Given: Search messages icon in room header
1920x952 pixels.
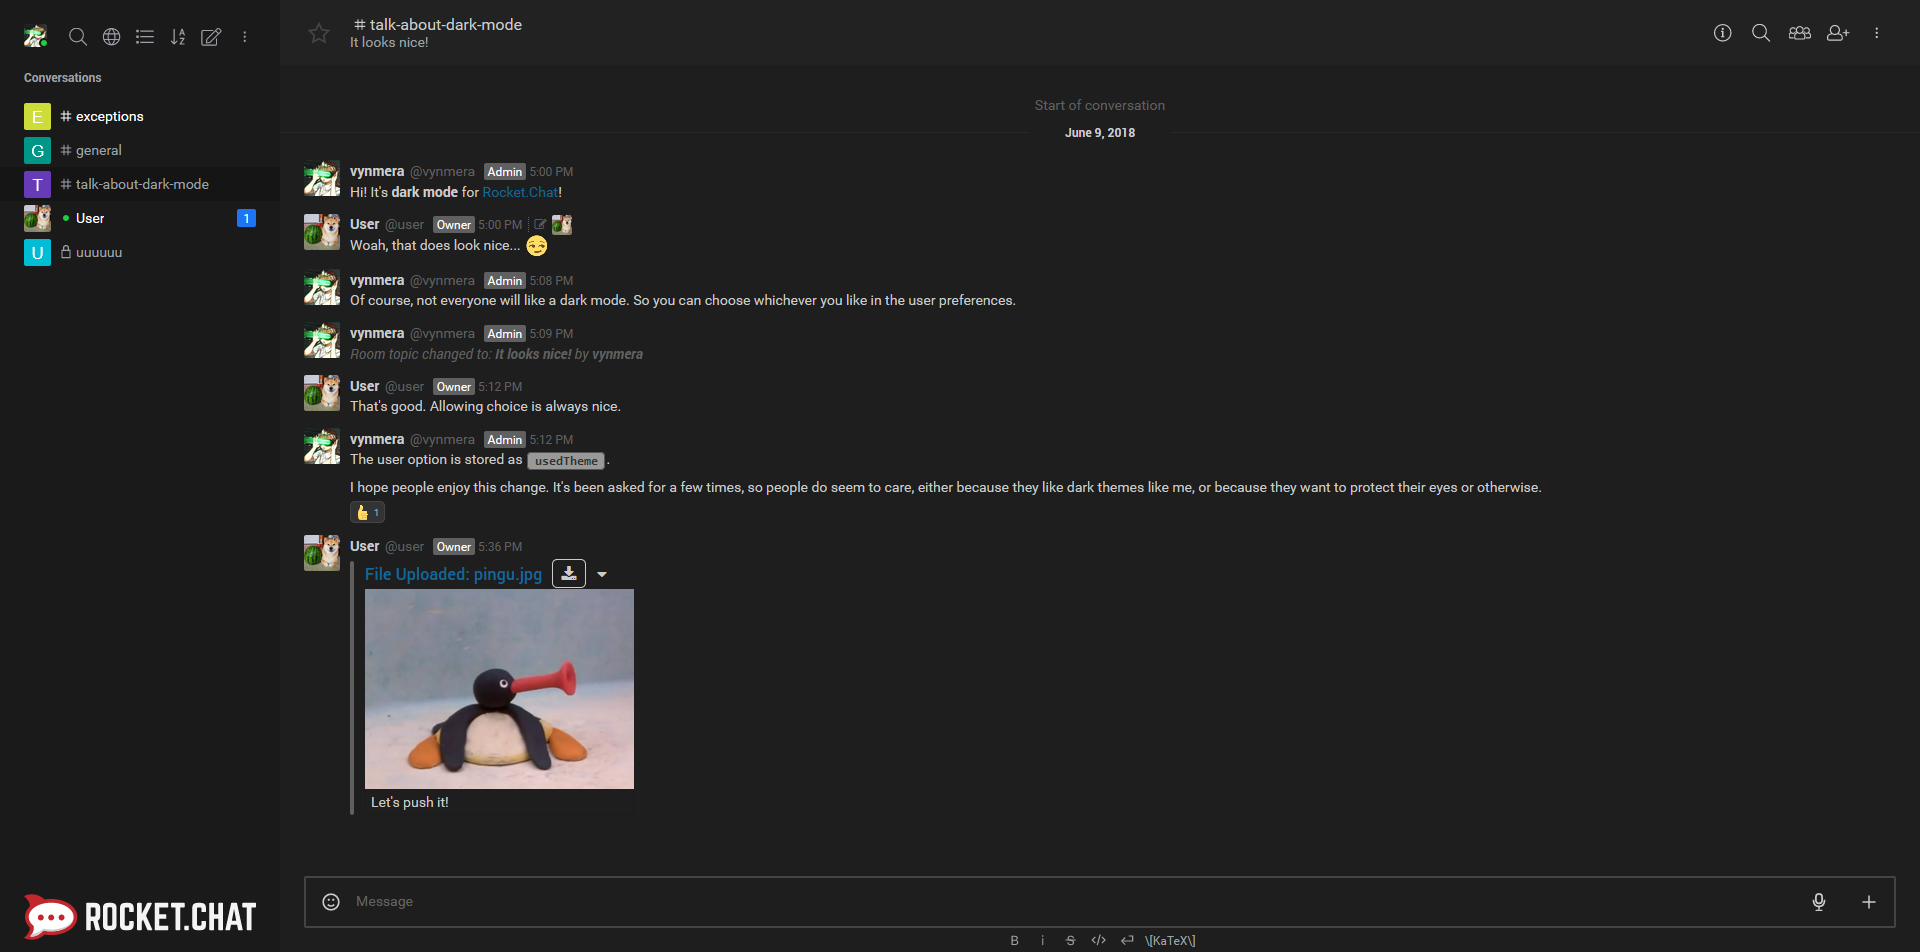Looking at the screenshot, I should click(1761, 33).
